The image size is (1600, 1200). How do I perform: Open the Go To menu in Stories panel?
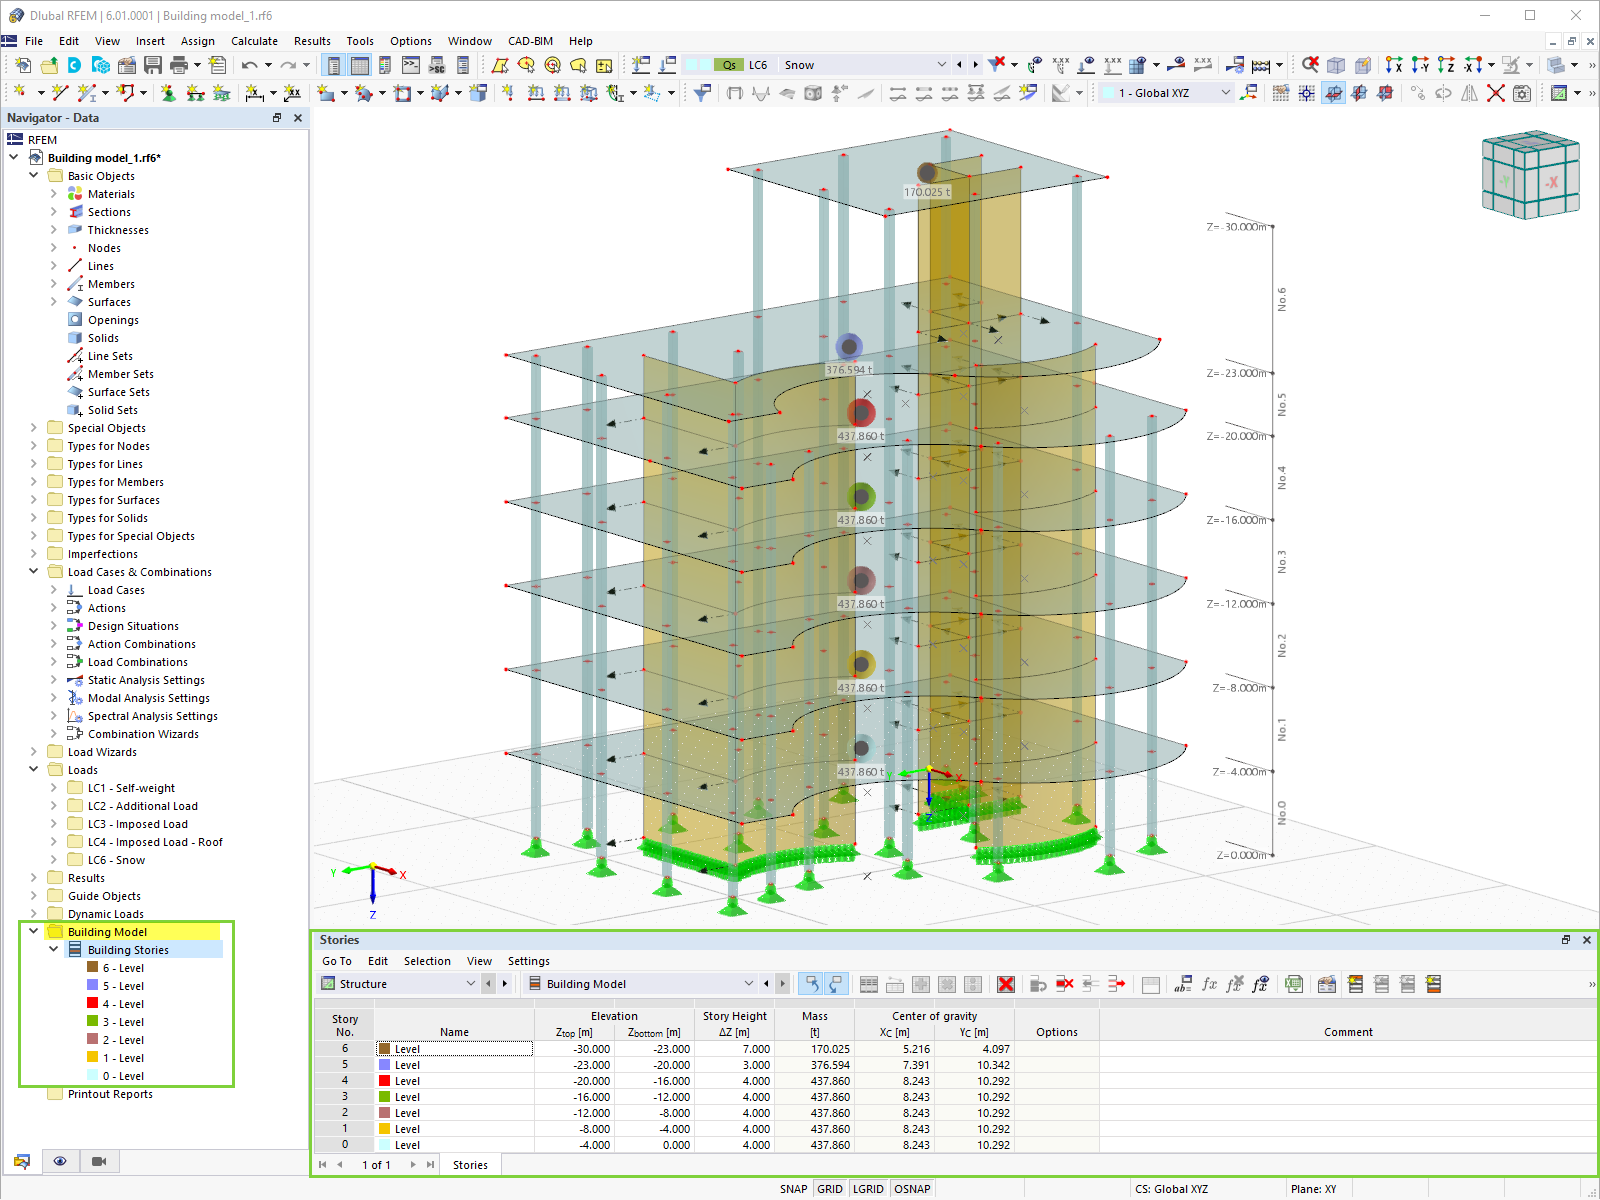(337, 961)
